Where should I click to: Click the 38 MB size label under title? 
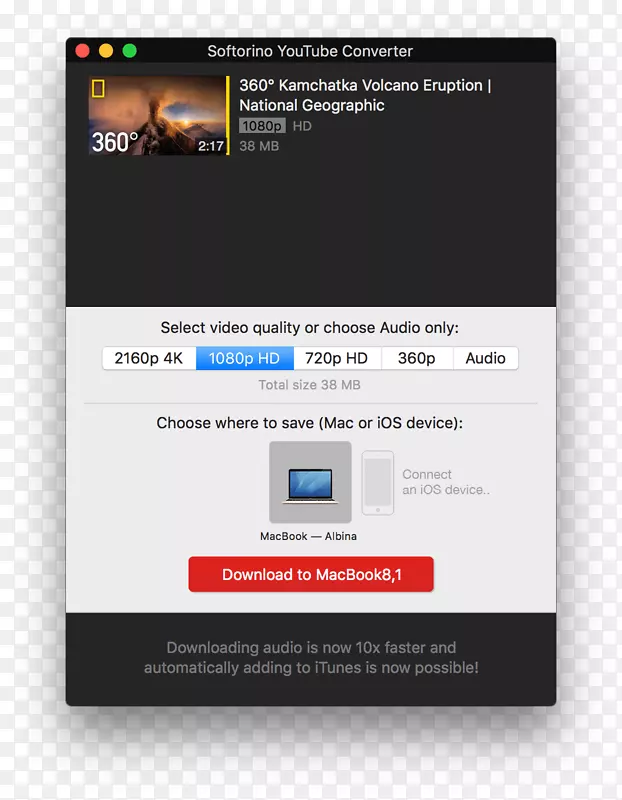coord(259,146)
